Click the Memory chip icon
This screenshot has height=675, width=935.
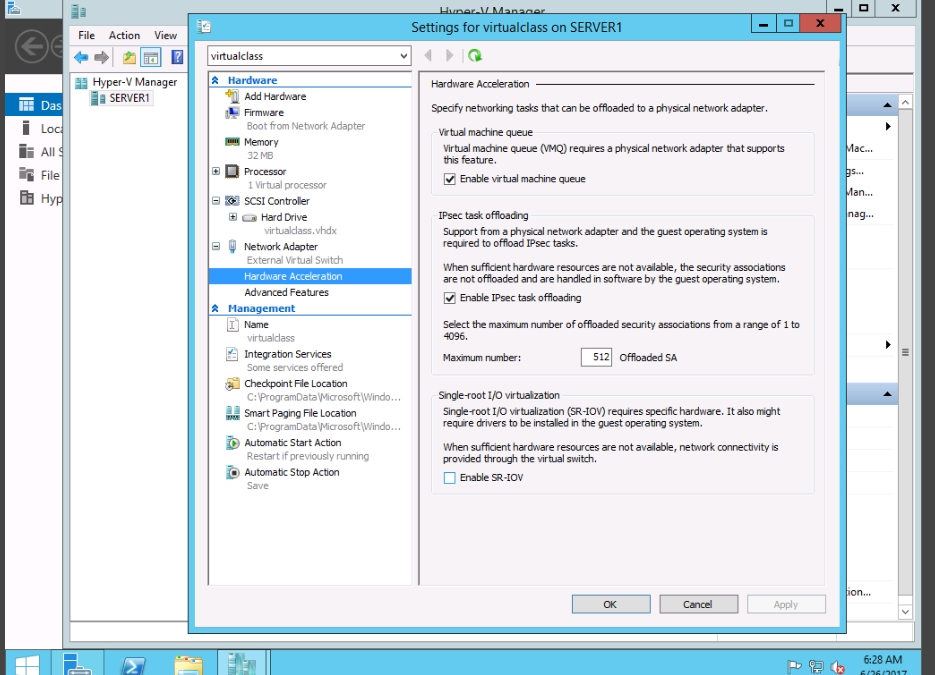tap(232, 141)
